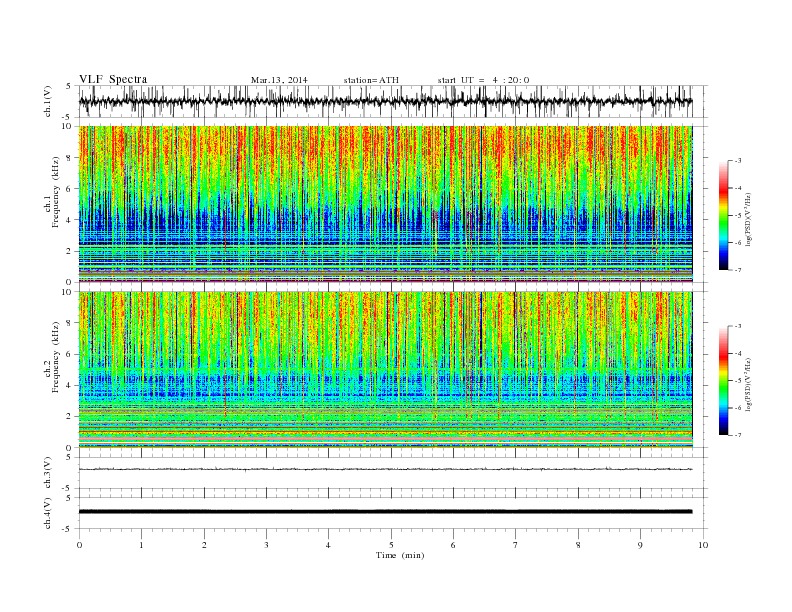Click the '4' time axis tick label
Viewport: 792px width, 612px height.
click(328, 545)
